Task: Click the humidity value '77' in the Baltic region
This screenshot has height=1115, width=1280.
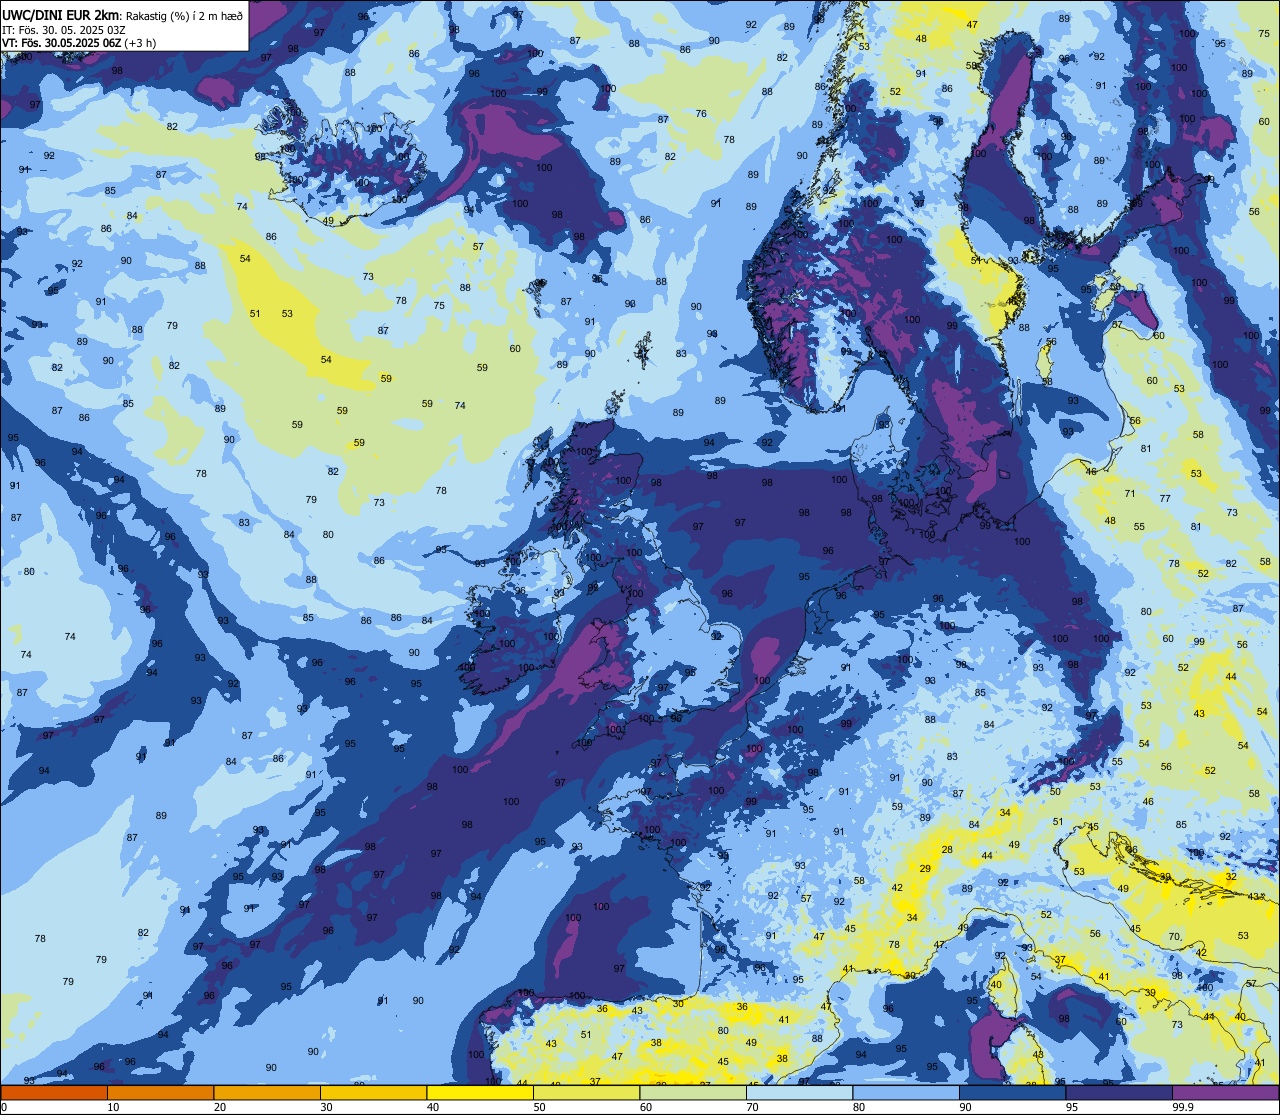Action: [1165, 498]
